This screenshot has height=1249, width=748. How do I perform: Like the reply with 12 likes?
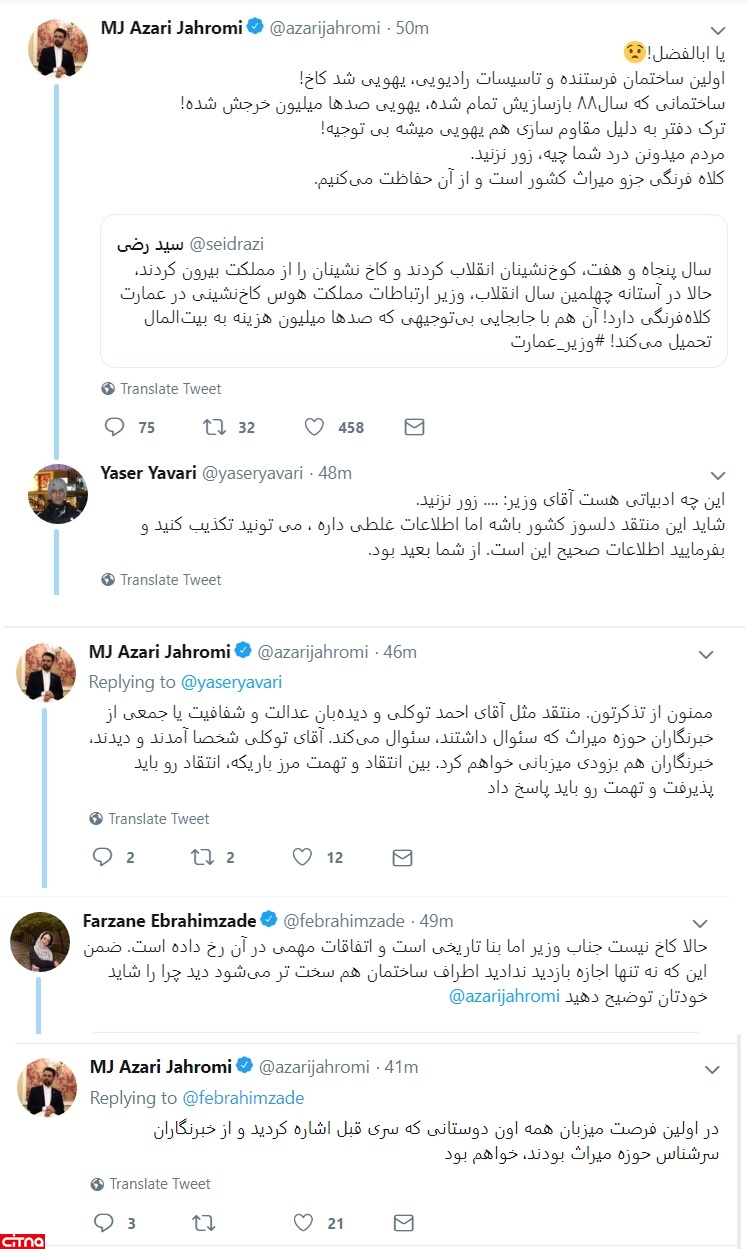pos(303,857)
